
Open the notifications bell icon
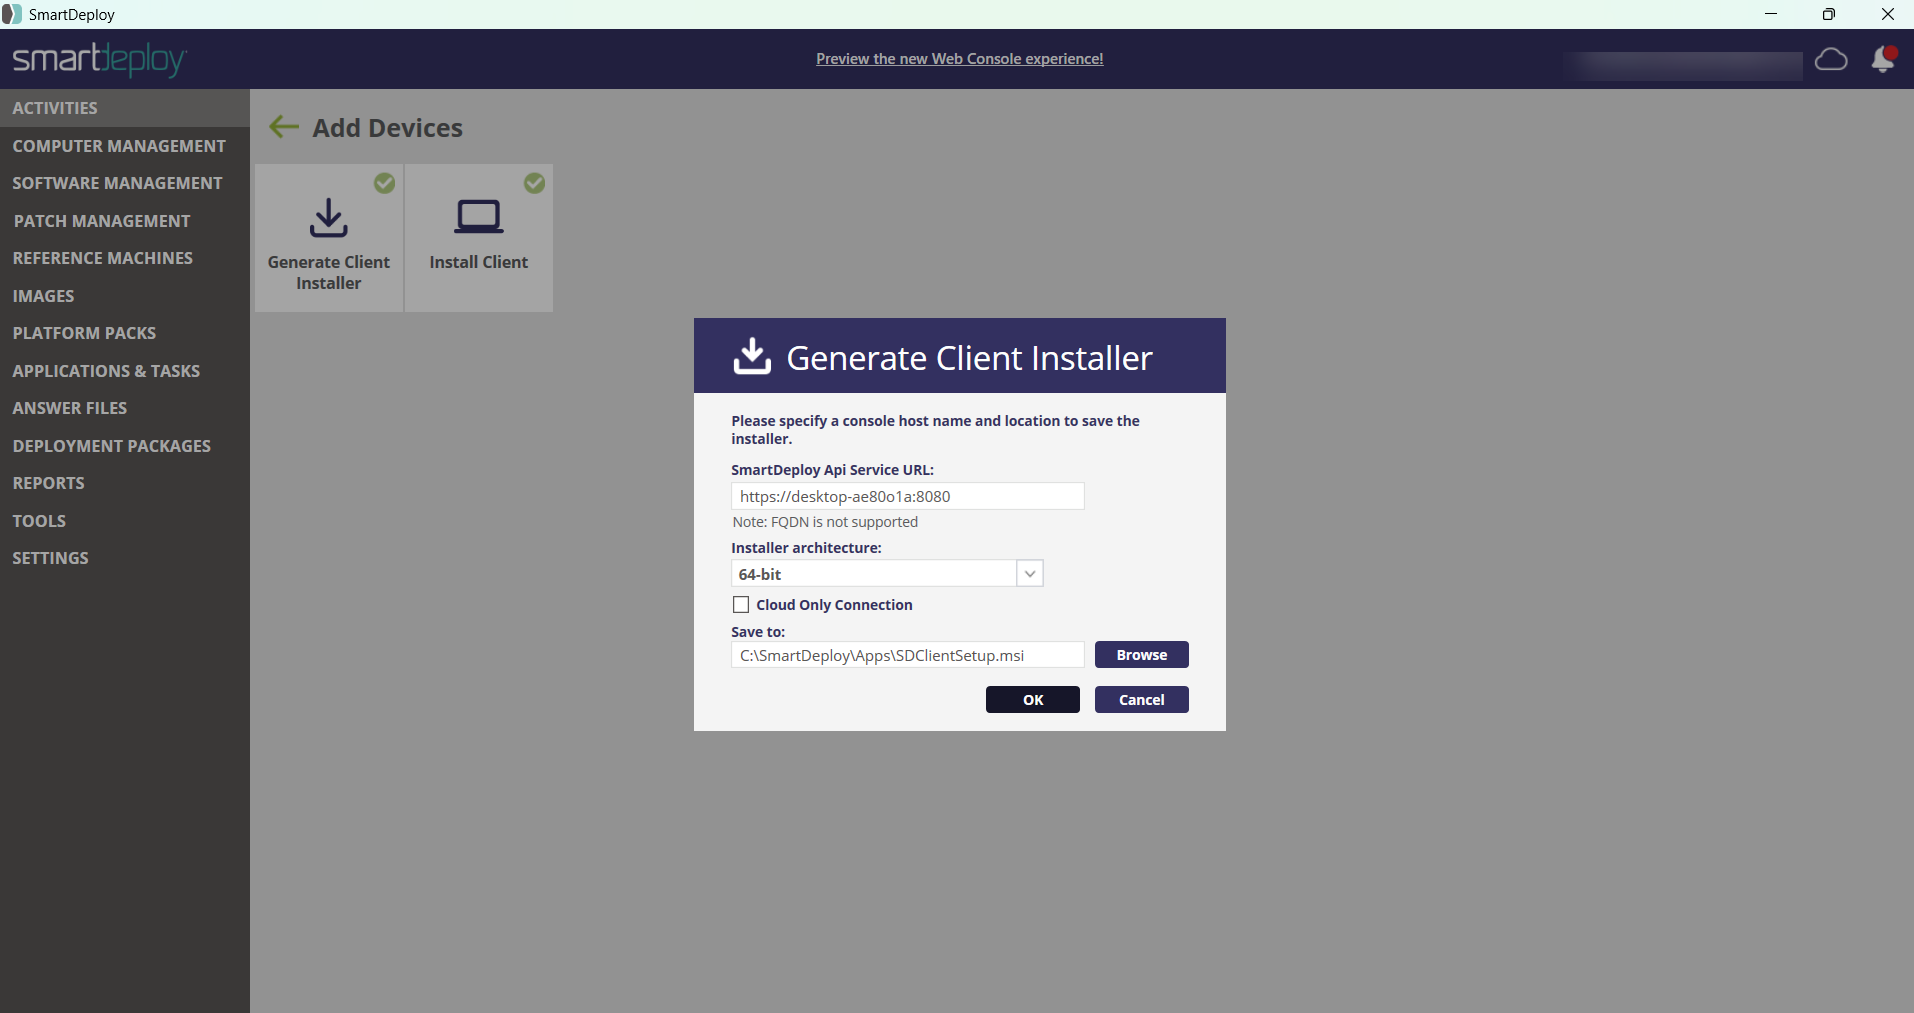coord(1883,60)
